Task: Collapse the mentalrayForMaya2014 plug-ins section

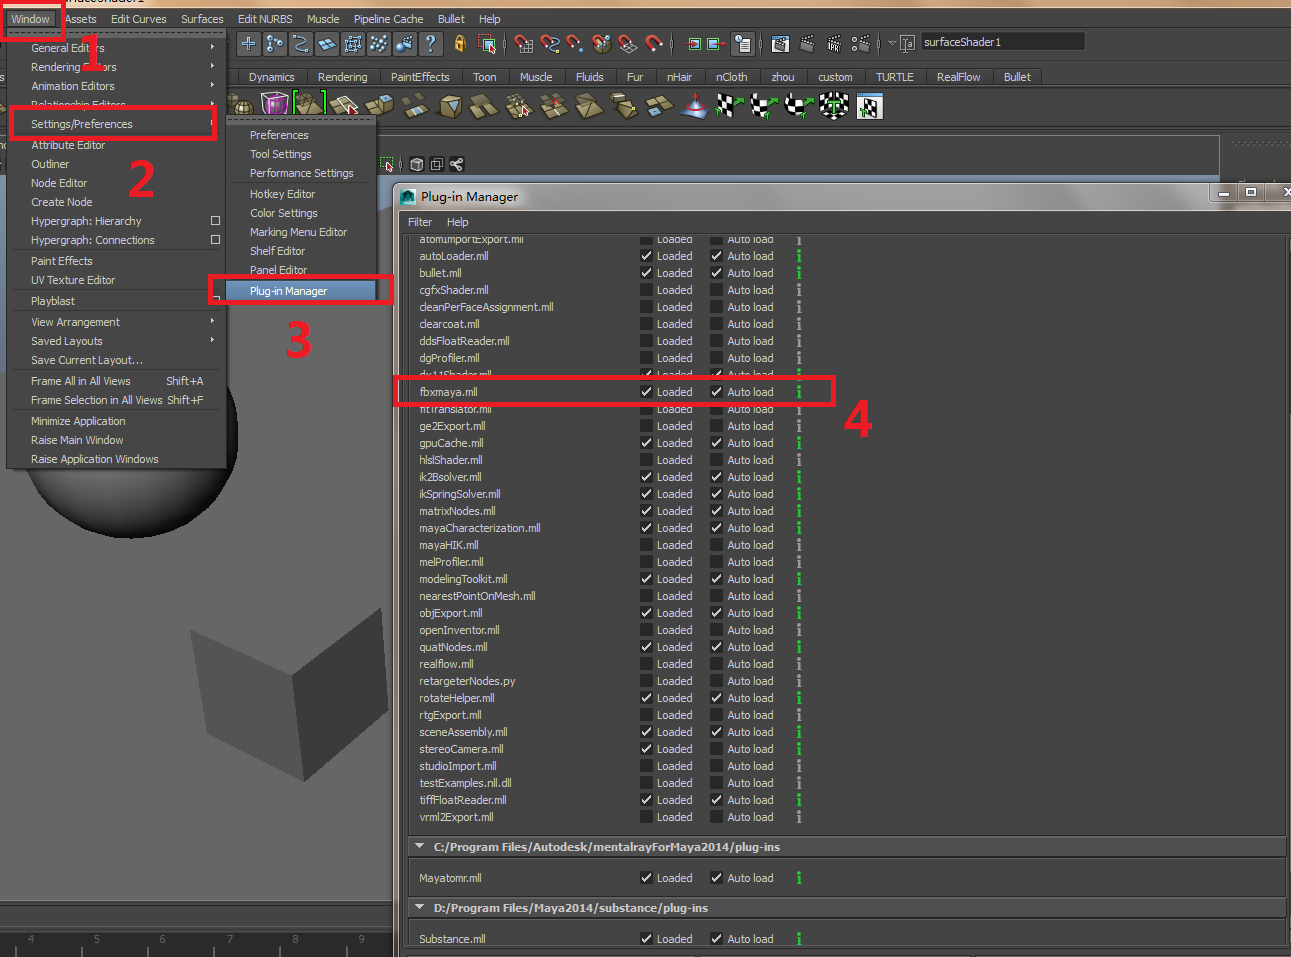Action: point(419,846)
